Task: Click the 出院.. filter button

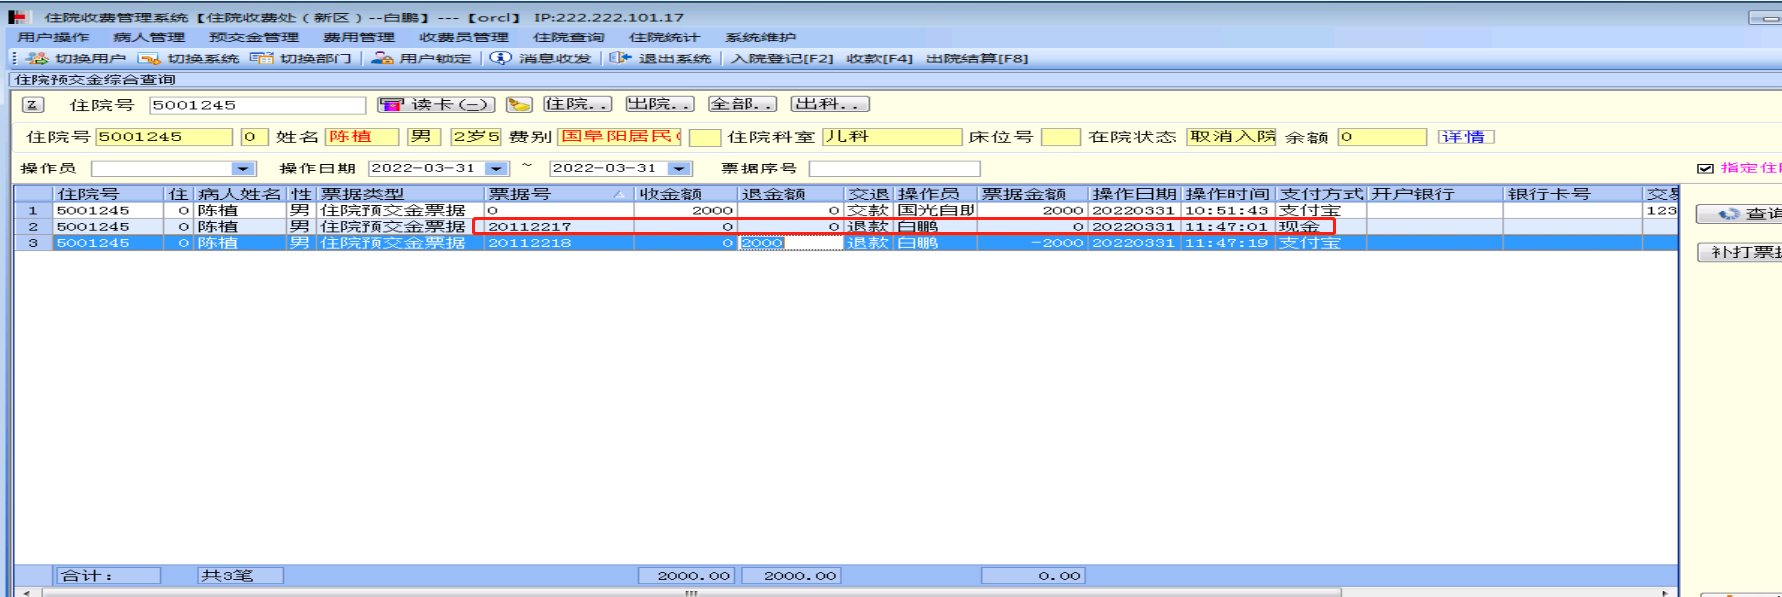Action: (x=659, y=104)
